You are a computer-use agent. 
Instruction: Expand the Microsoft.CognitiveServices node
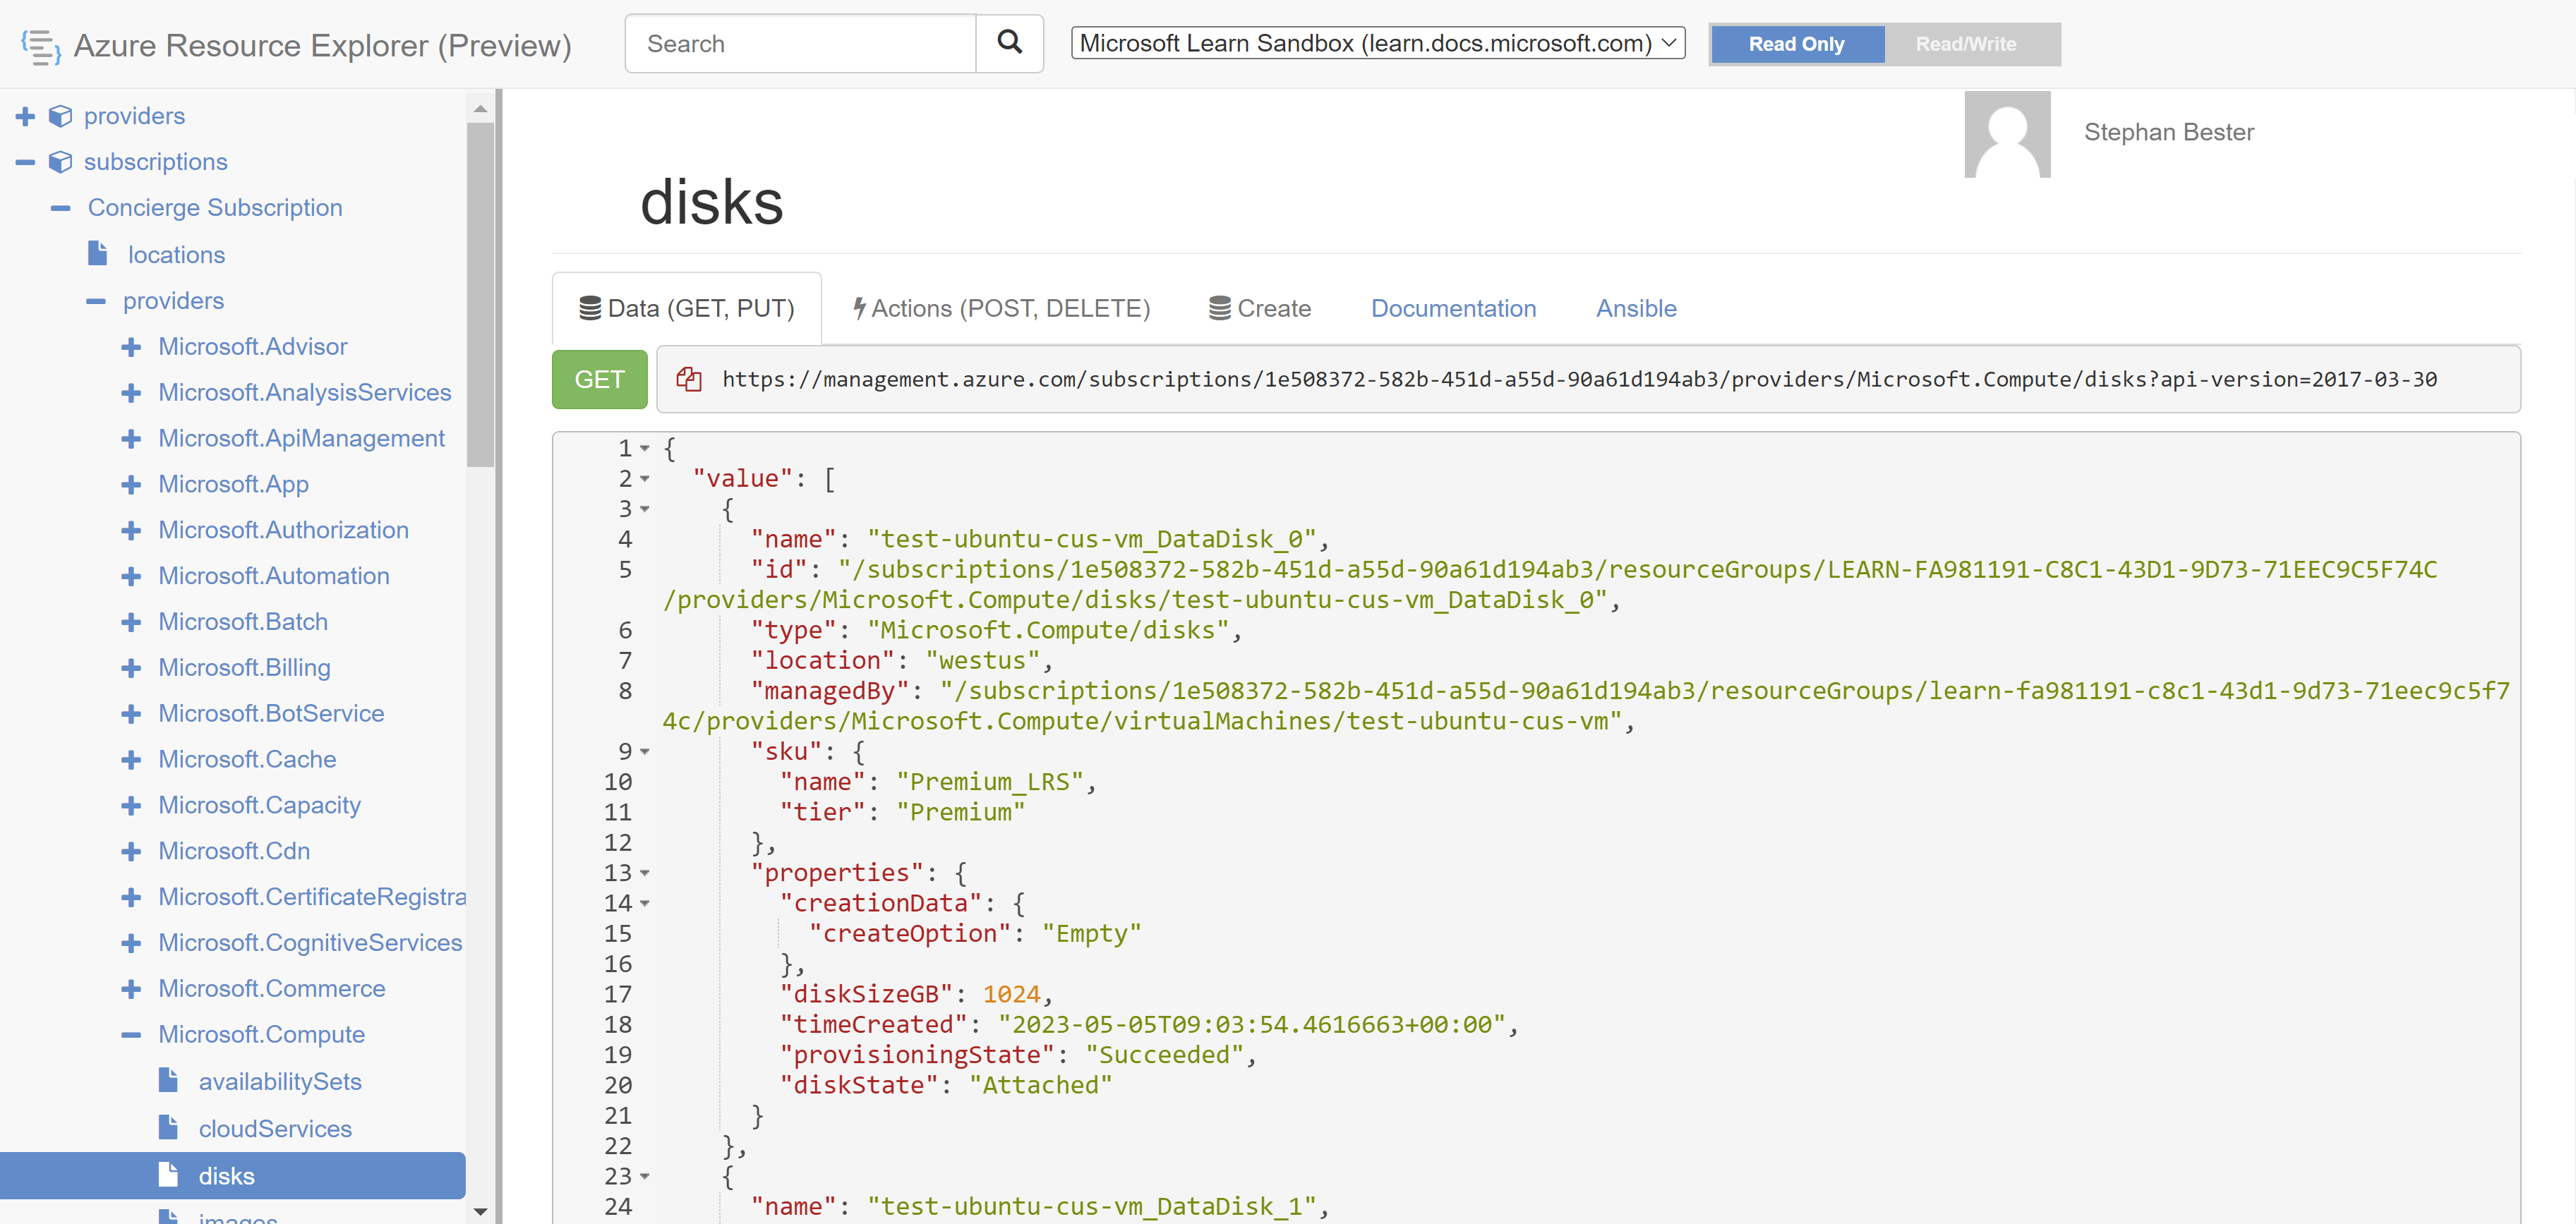tap(131, 943)
